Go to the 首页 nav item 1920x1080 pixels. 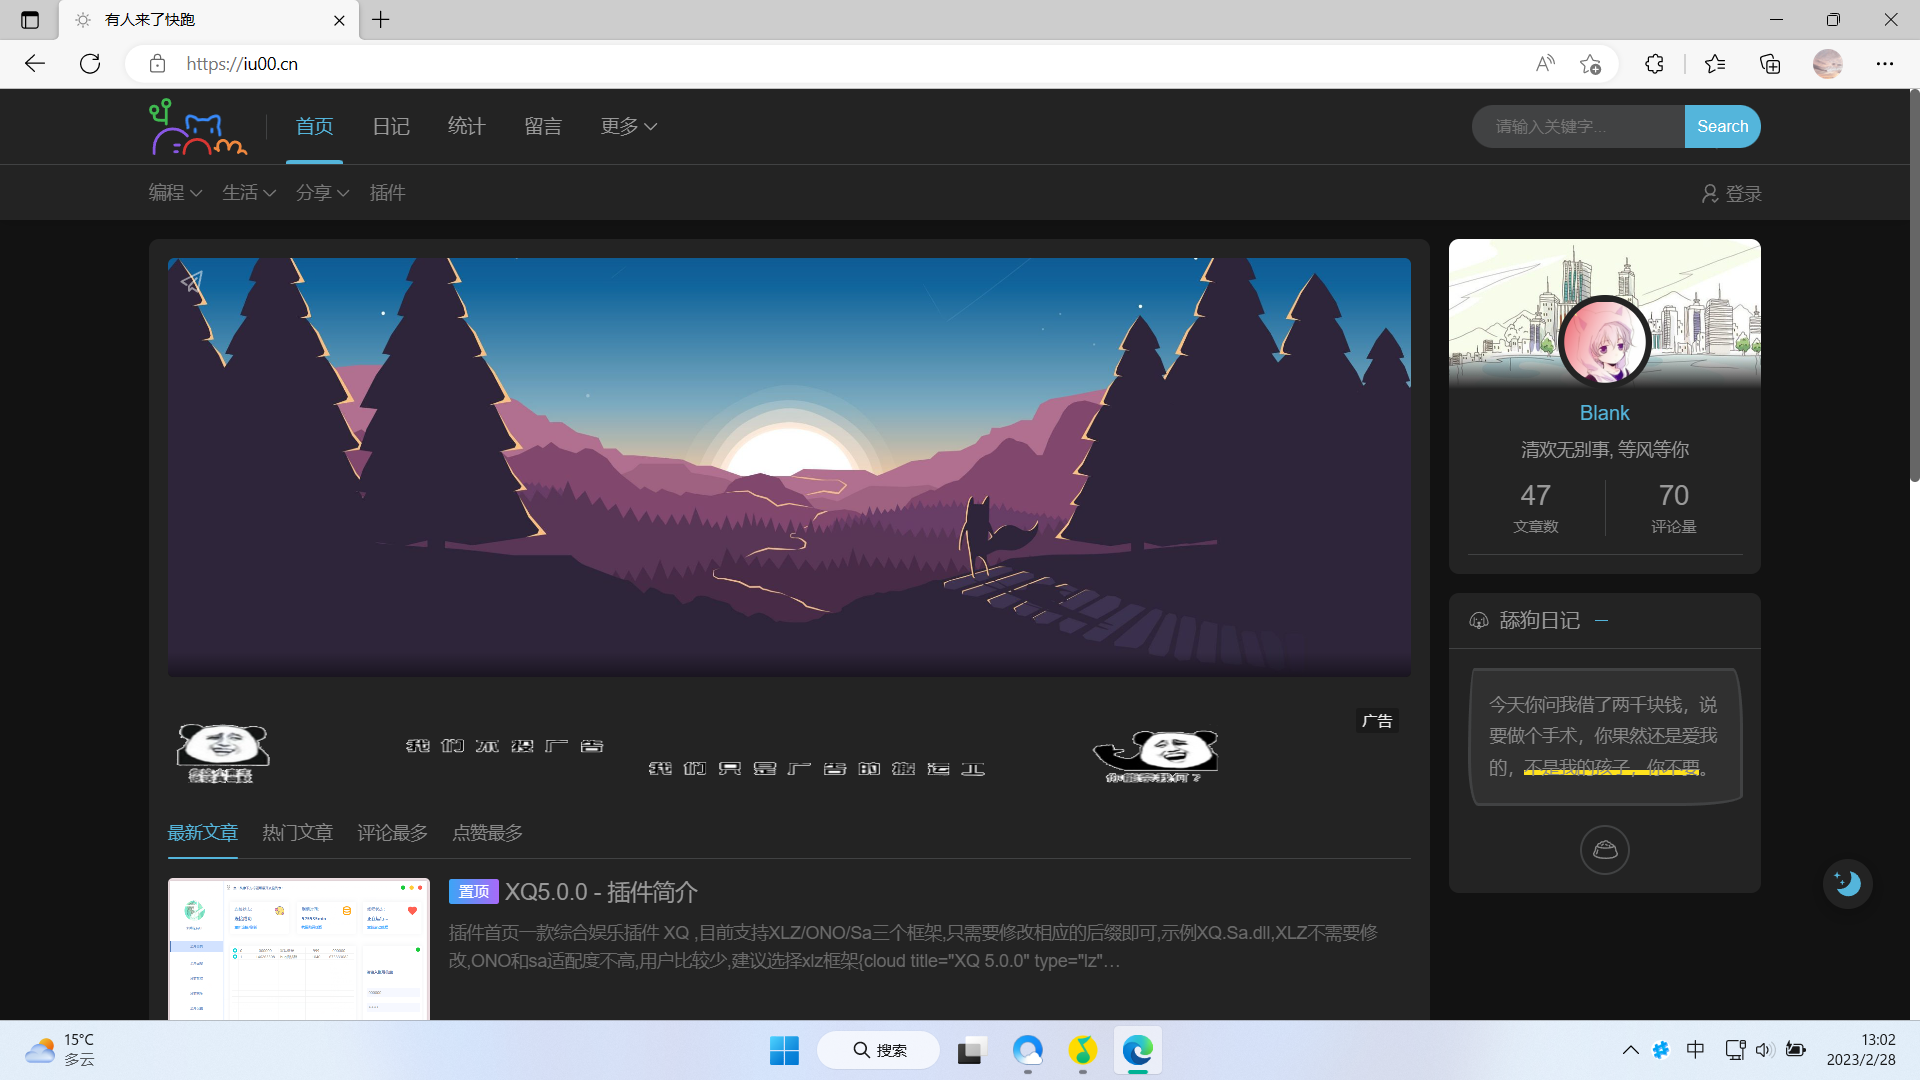(x=314, y=127)
